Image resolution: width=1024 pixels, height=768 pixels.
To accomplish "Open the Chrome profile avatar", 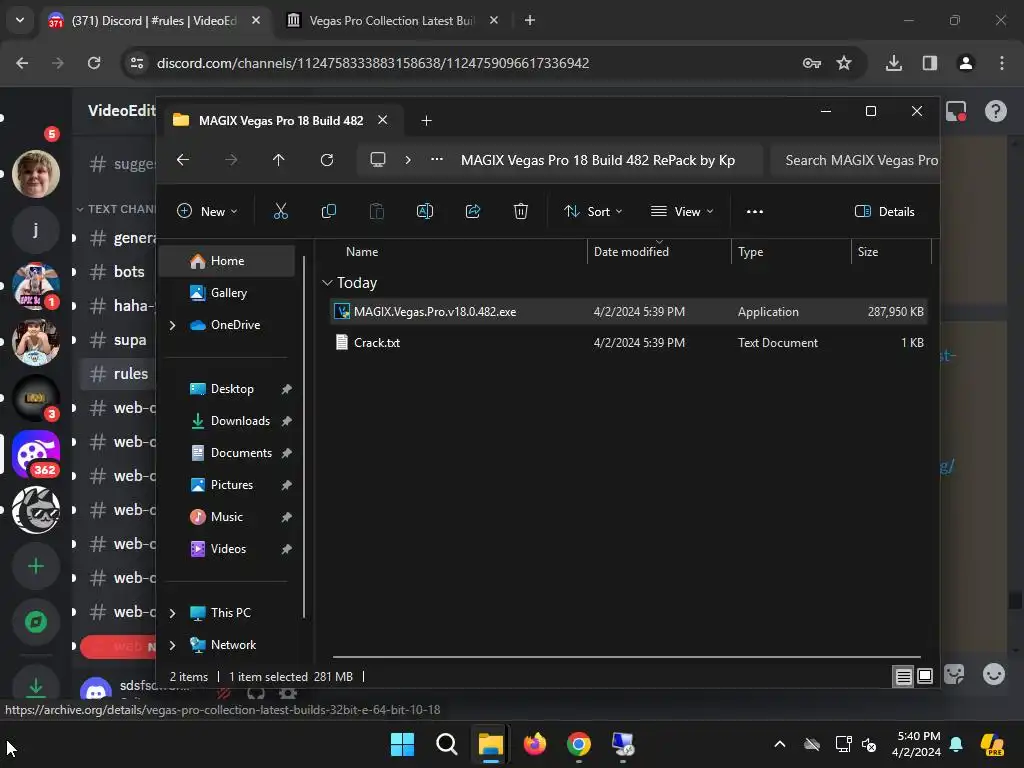I will [965, 63].
